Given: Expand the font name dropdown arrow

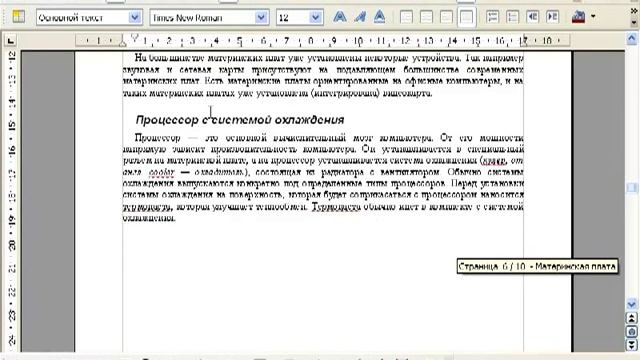Looking at the screenshot, I should click(262, 18).
